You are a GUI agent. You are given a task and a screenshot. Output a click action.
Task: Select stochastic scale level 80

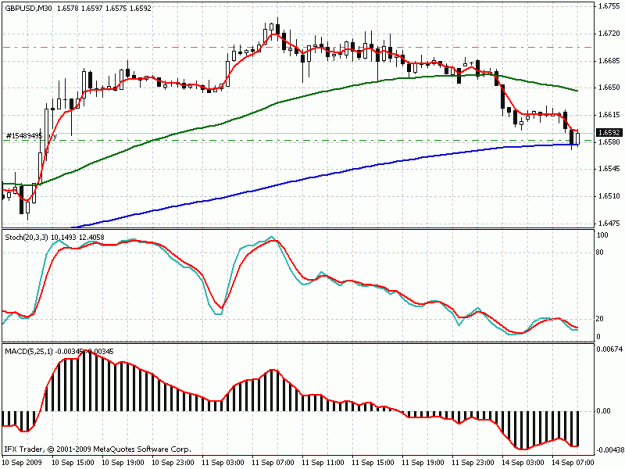click(x=600, y=252)
